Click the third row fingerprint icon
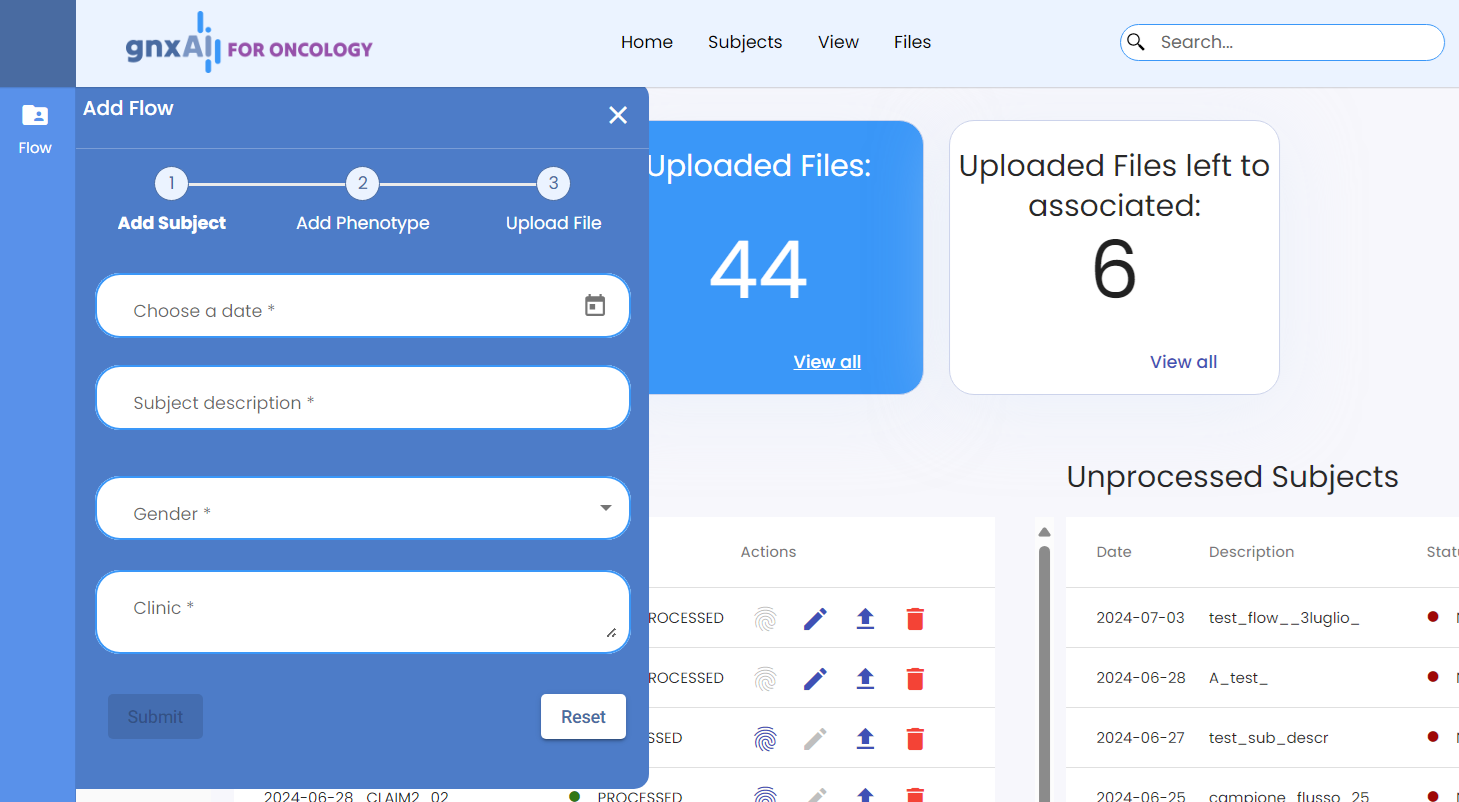The height and width of the screenshot is (802, 1459). coord(765,739)
